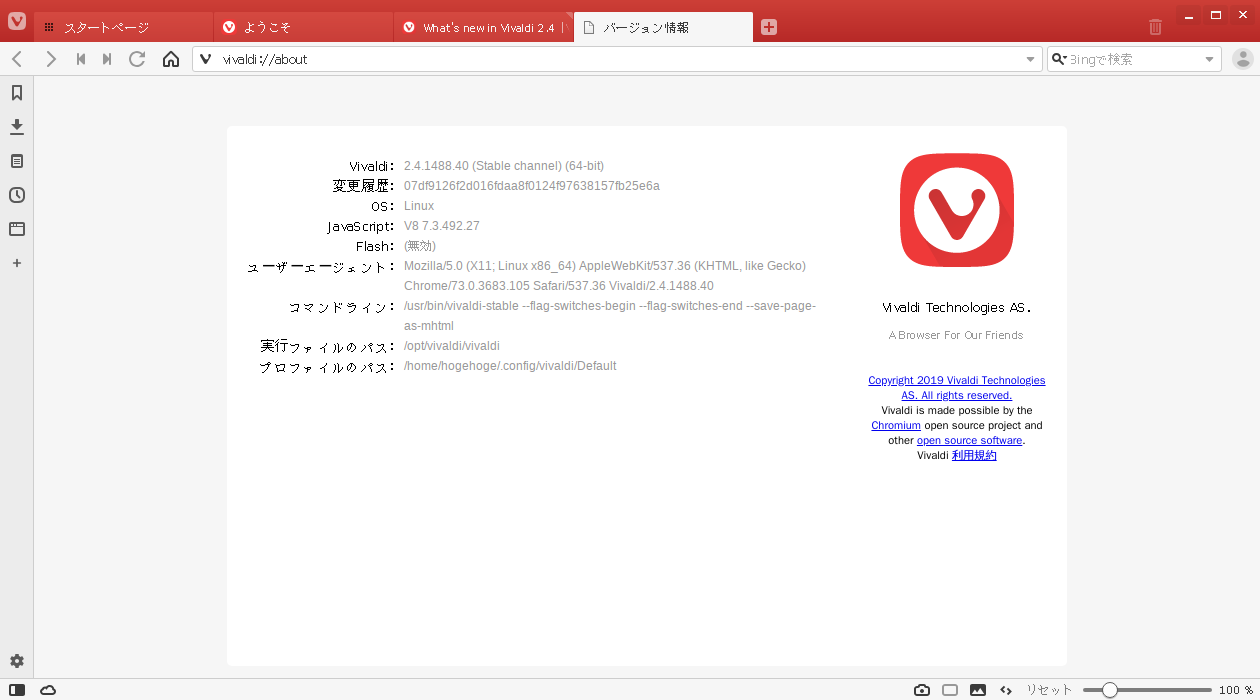Click the large Vivaldi logo image
The height and width of the screenshot is (700, 1260).
[957, 211]
